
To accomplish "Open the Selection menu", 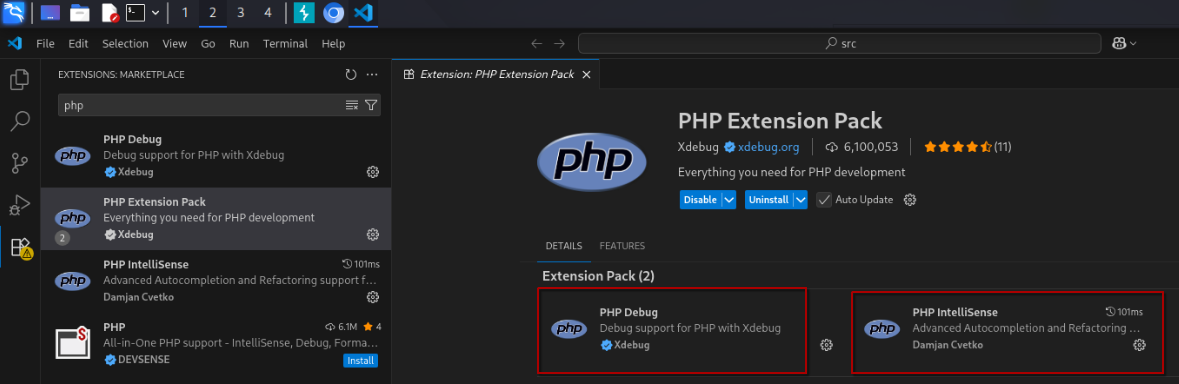I will point(126,44).
